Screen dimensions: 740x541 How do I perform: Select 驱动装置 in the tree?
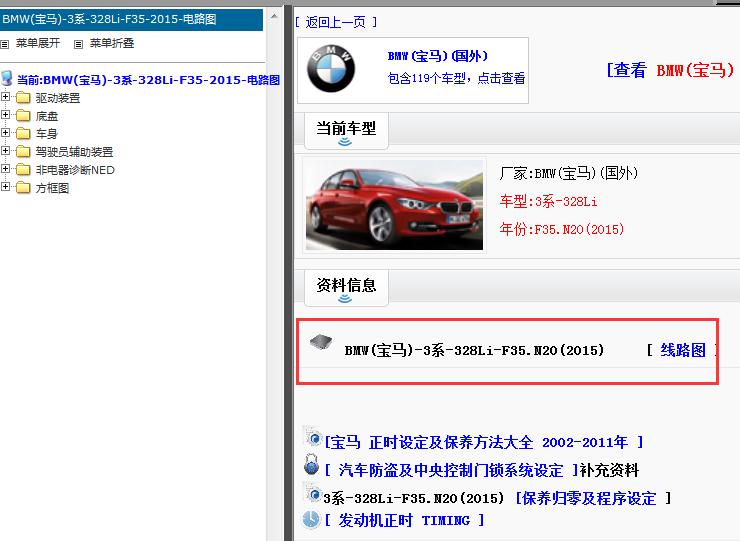click(x=58, y=98)
